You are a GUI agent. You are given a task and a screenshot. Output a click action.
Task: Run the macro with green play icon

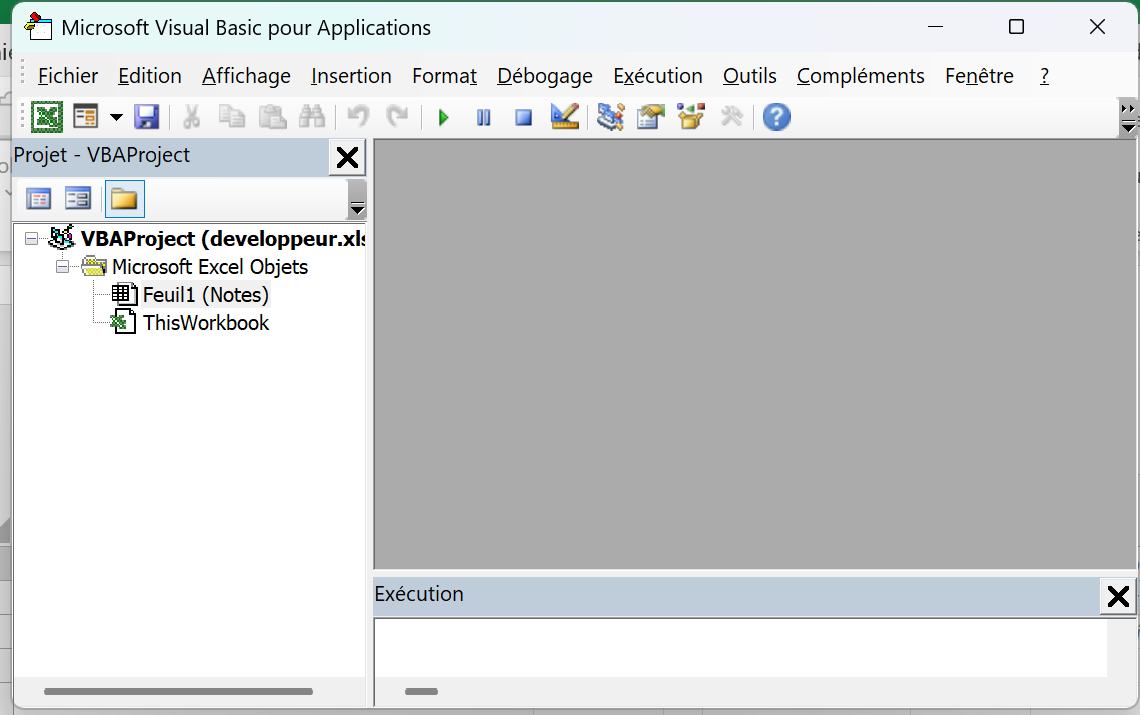pyautogui.click(x=443, y=117)
